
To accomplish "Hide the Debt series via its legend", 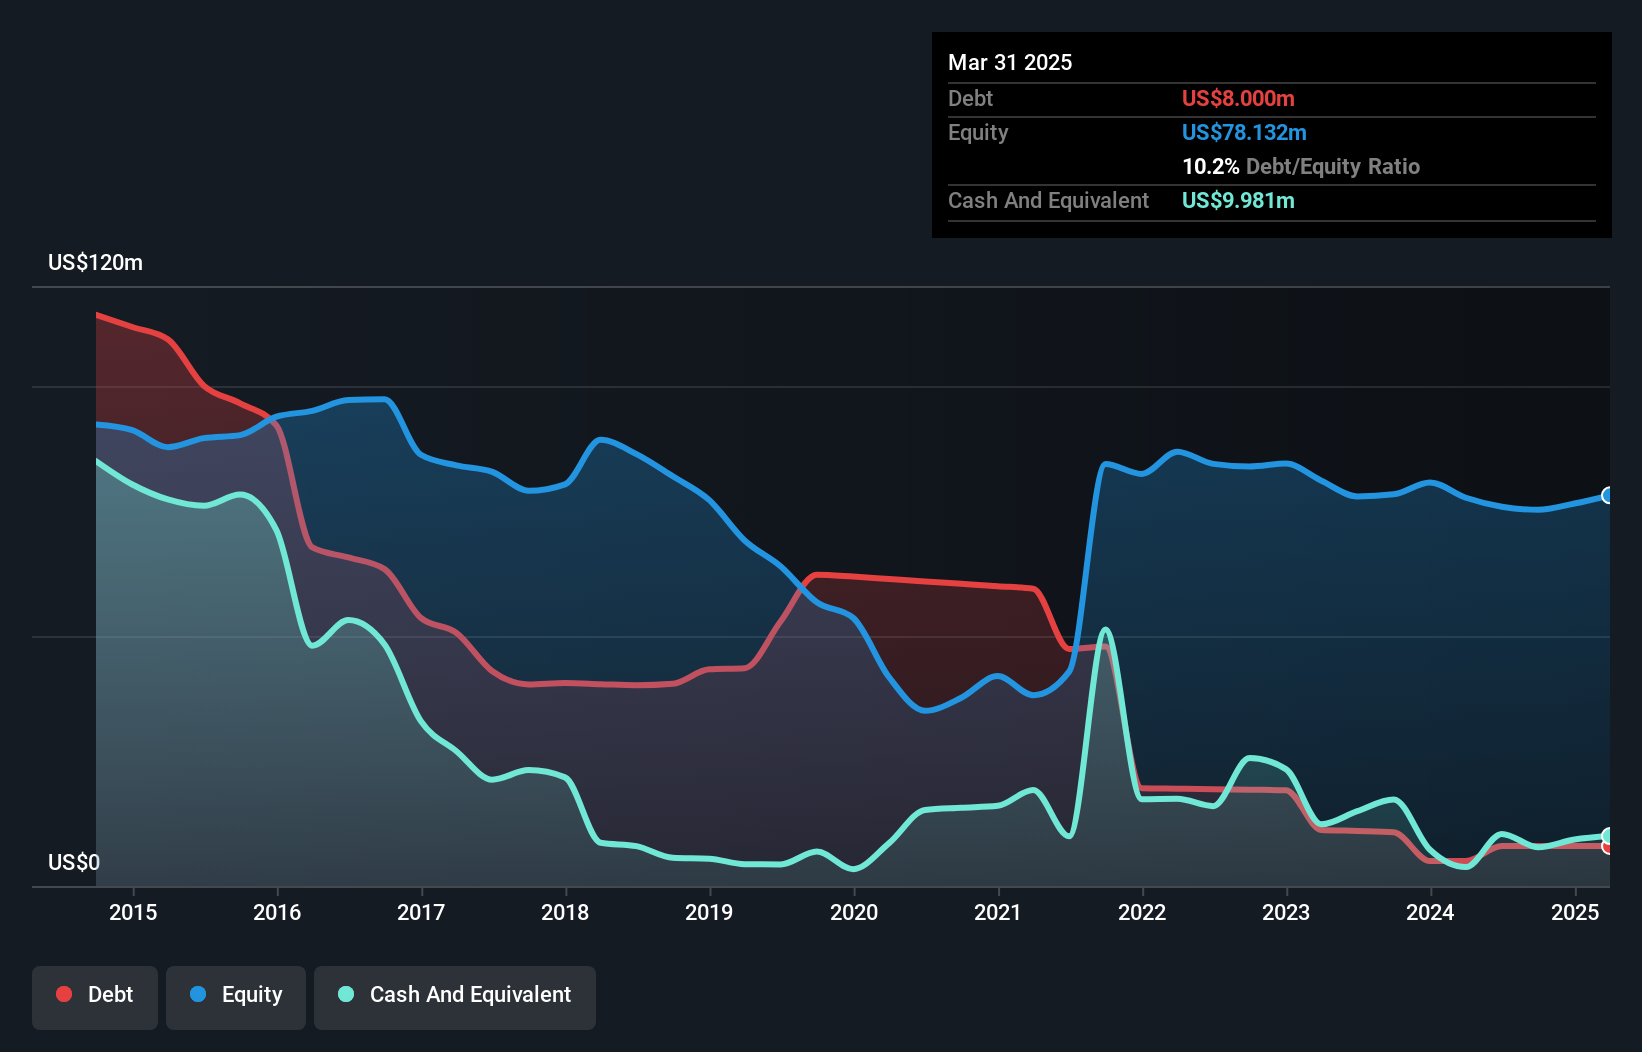I will pyautogui.click(x=95, y=994).
